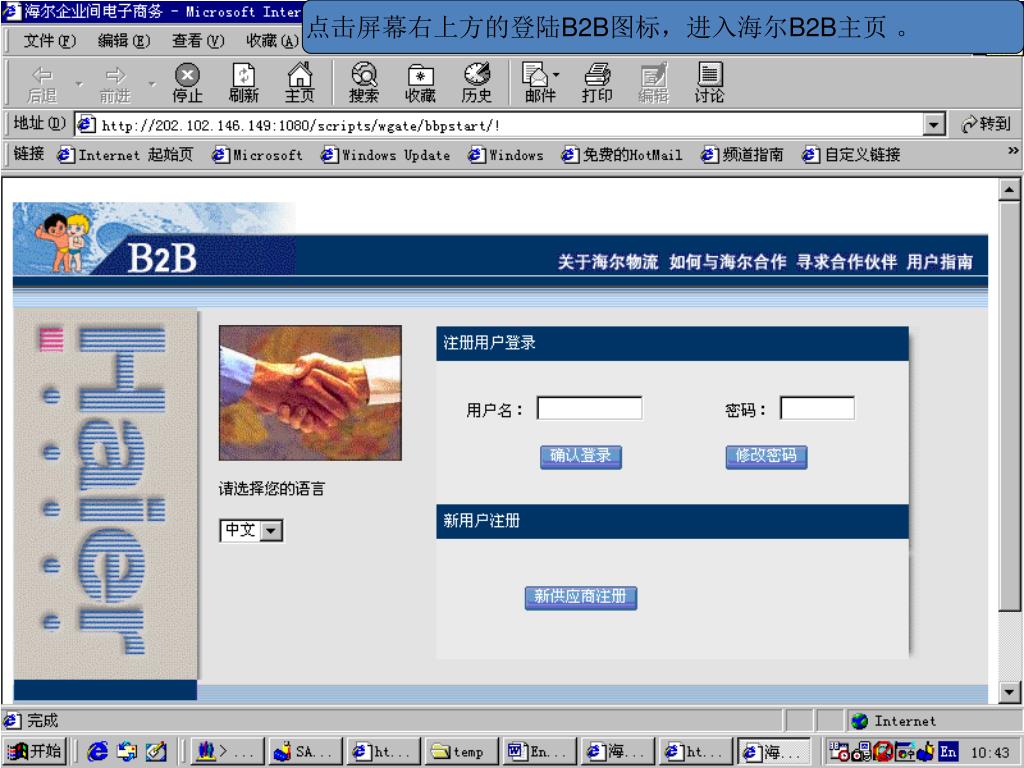Click 关于海尔物流 in the banner

608,262
